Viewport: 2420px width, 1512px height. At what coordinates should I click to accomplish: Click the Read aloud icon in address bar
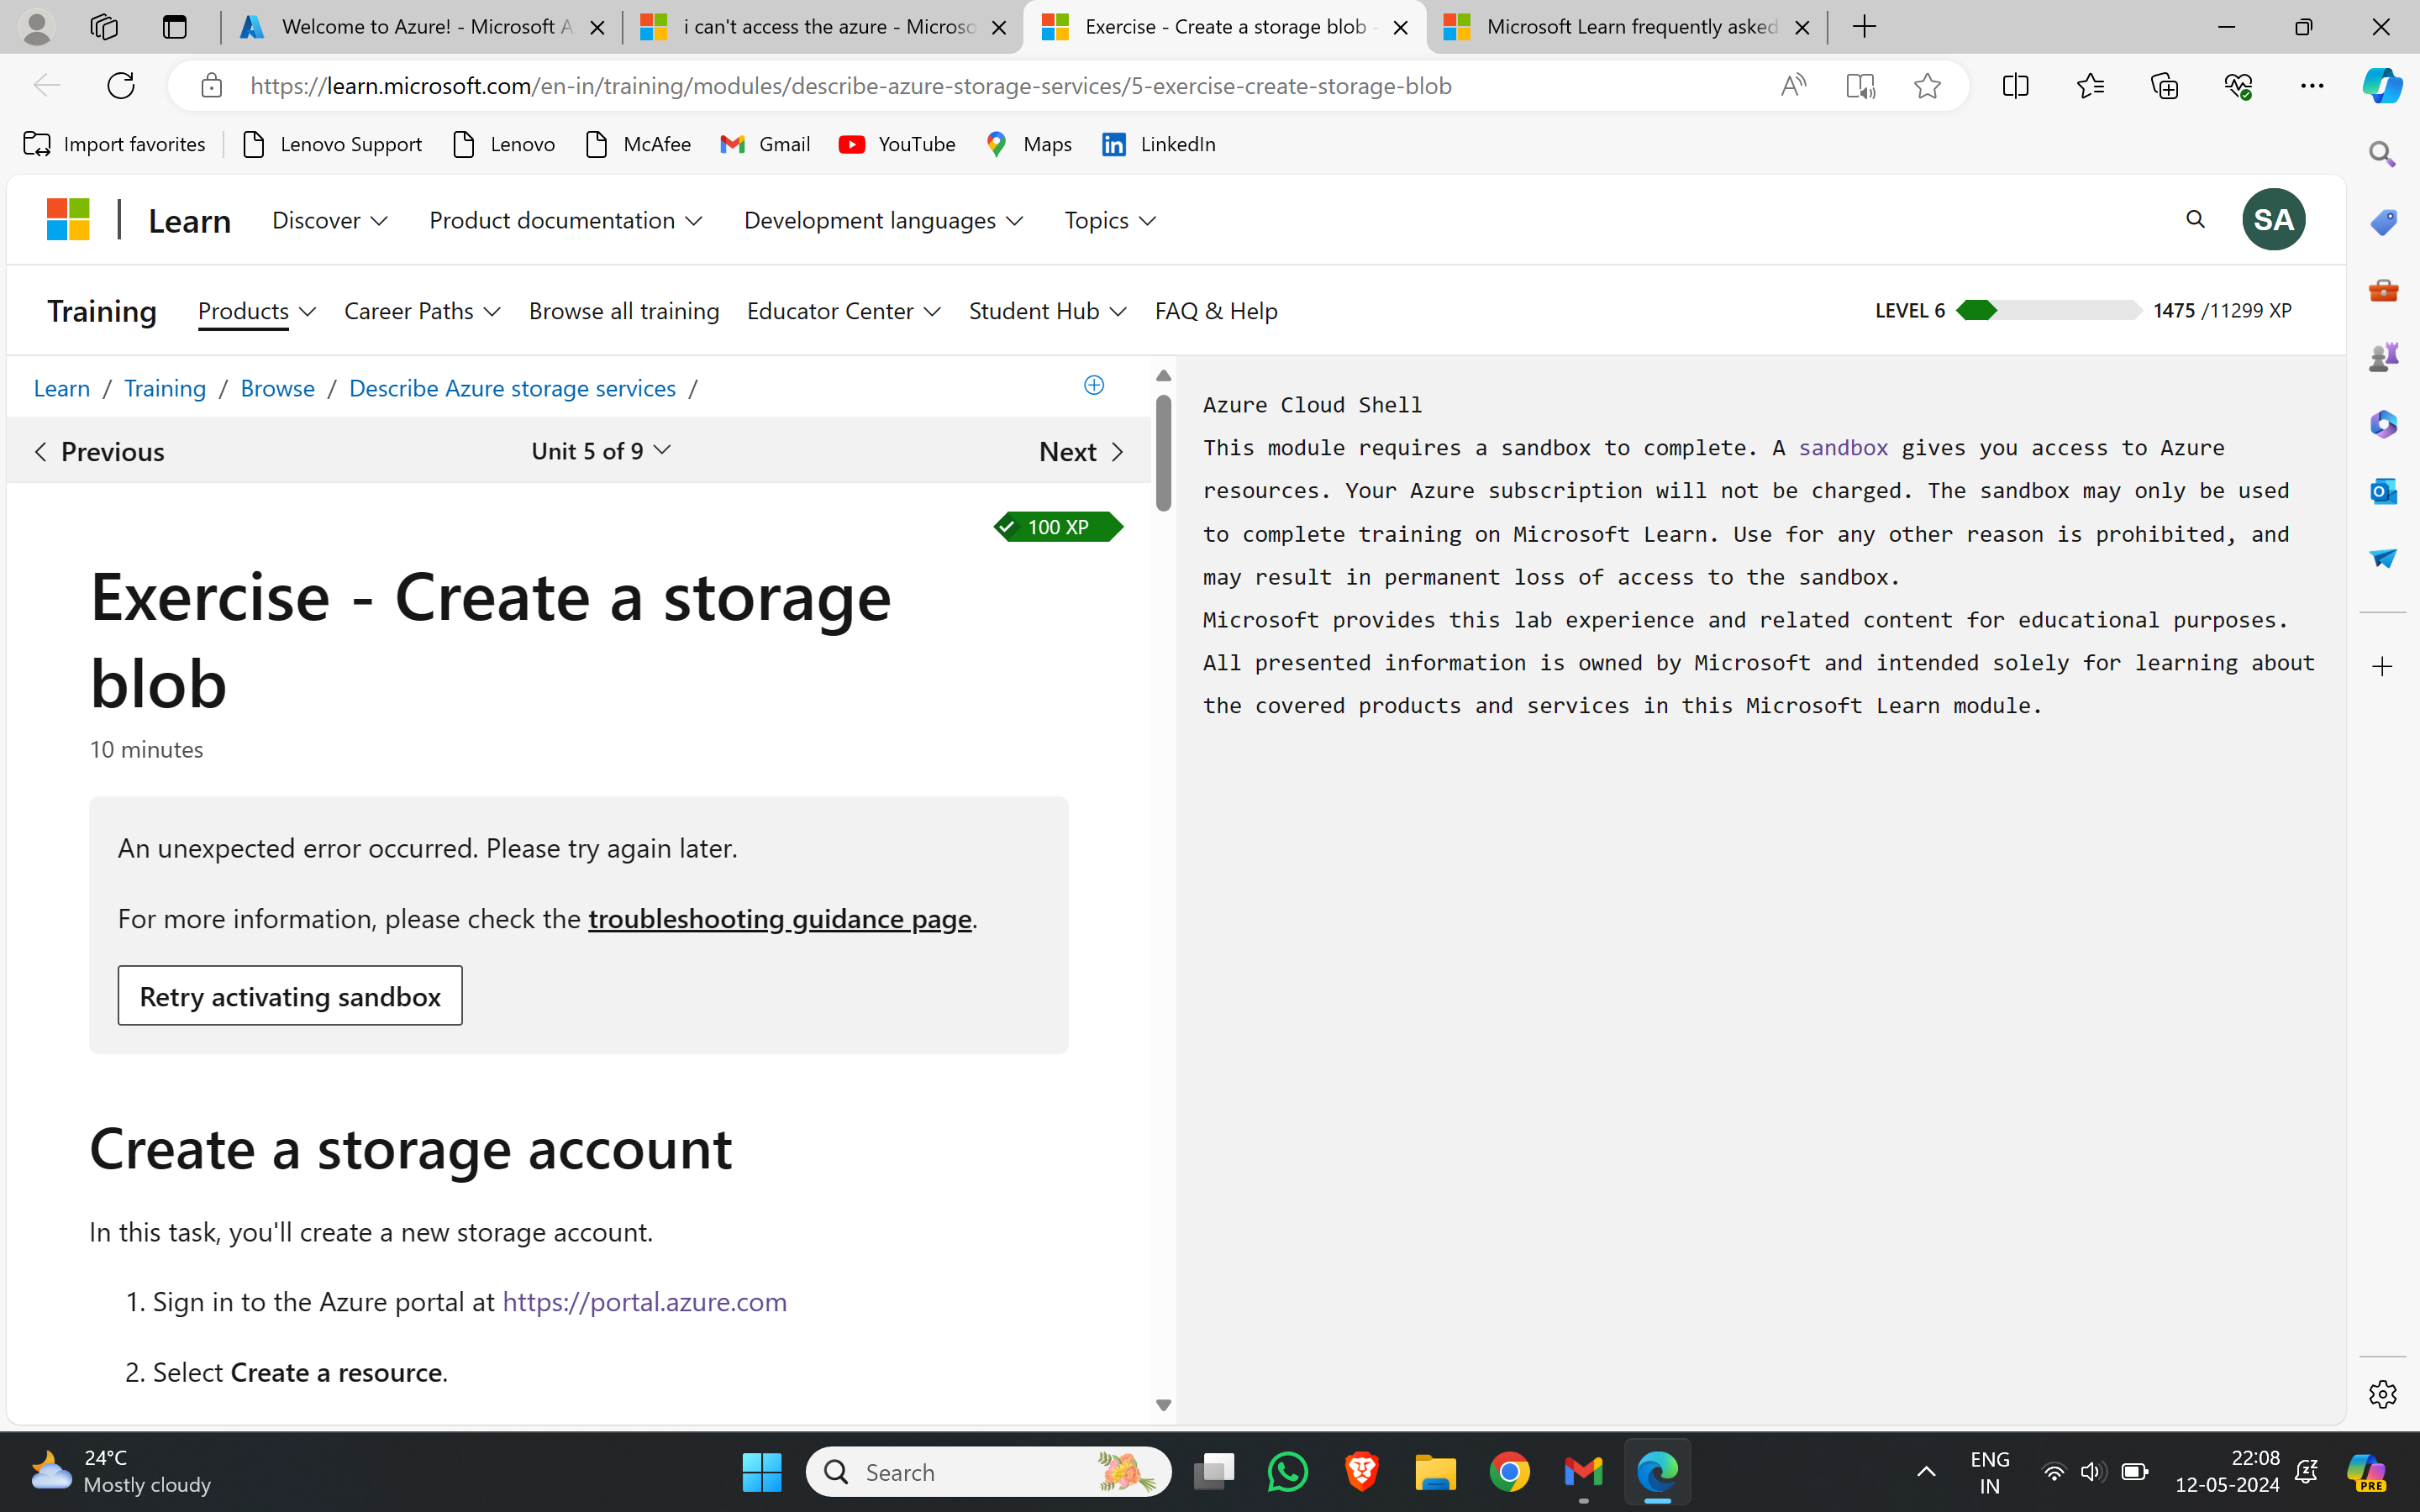(1793, 86)
